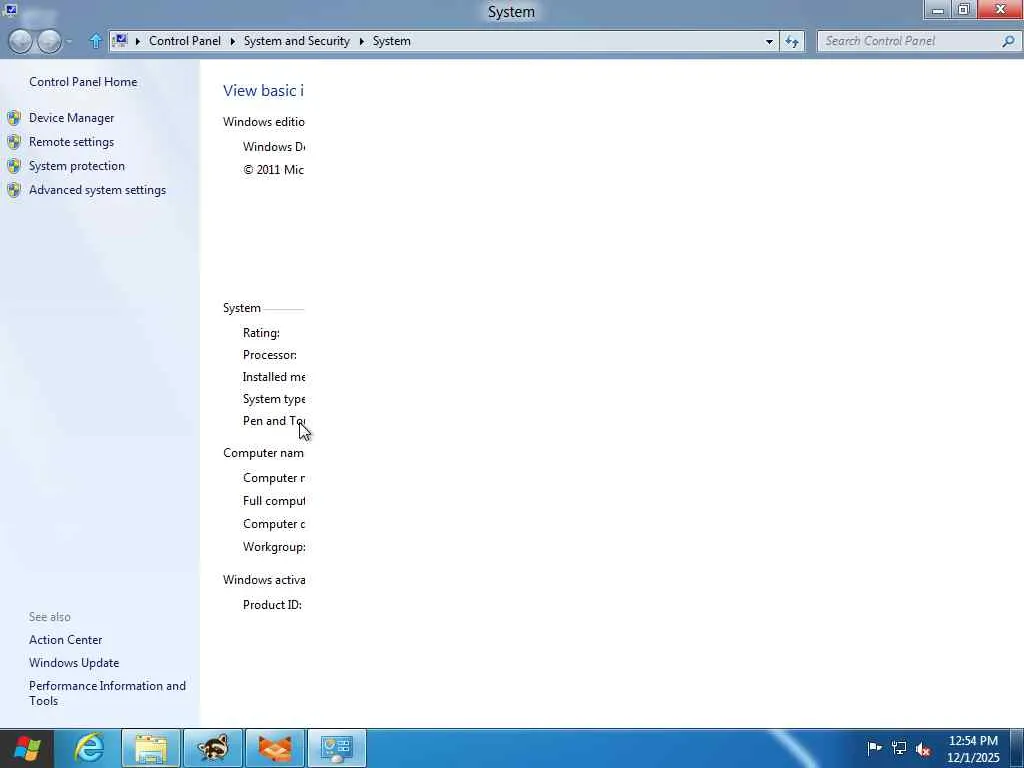Click the Workgroup: label
The height and width of the screenshot is (768, 1024).
[274, 547]
